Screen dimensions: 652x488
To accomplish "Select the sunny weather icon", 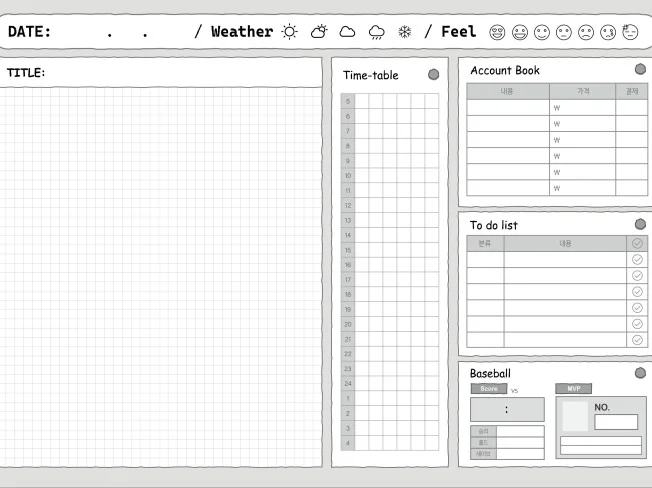I will coord(289,32).
